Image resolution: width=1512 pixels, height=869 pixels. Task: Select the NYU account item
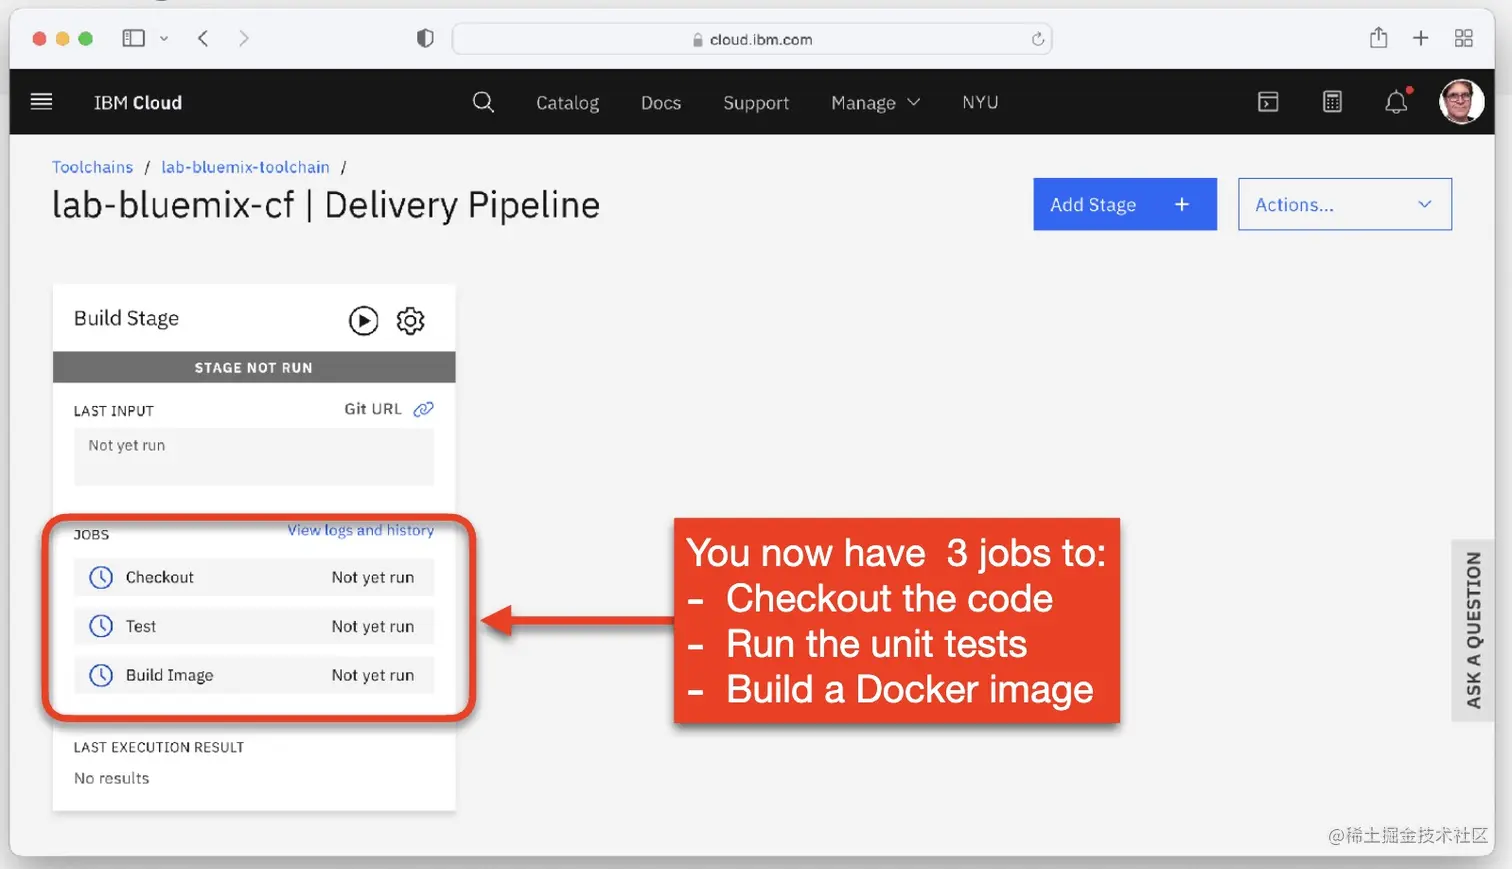(980, 102)
